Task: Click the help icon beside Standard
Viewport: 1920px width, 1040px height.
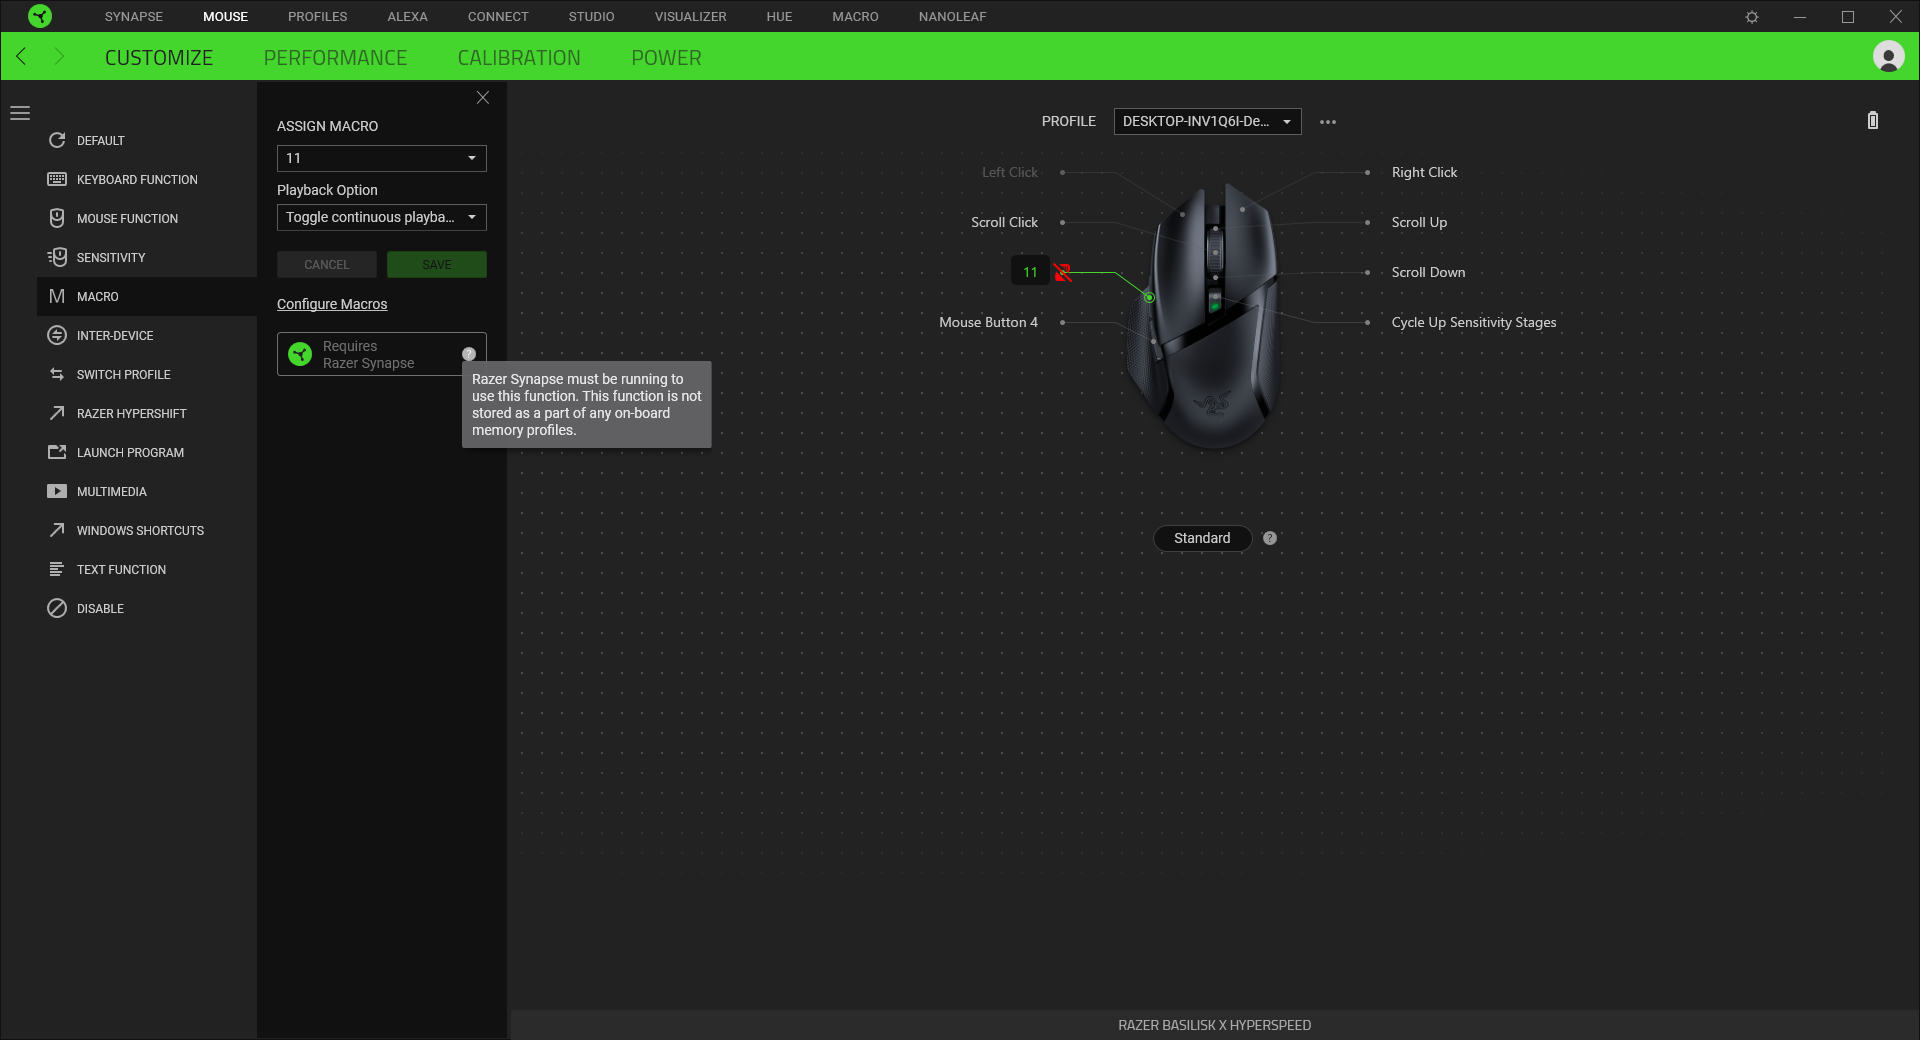Action: point(1270,538)
